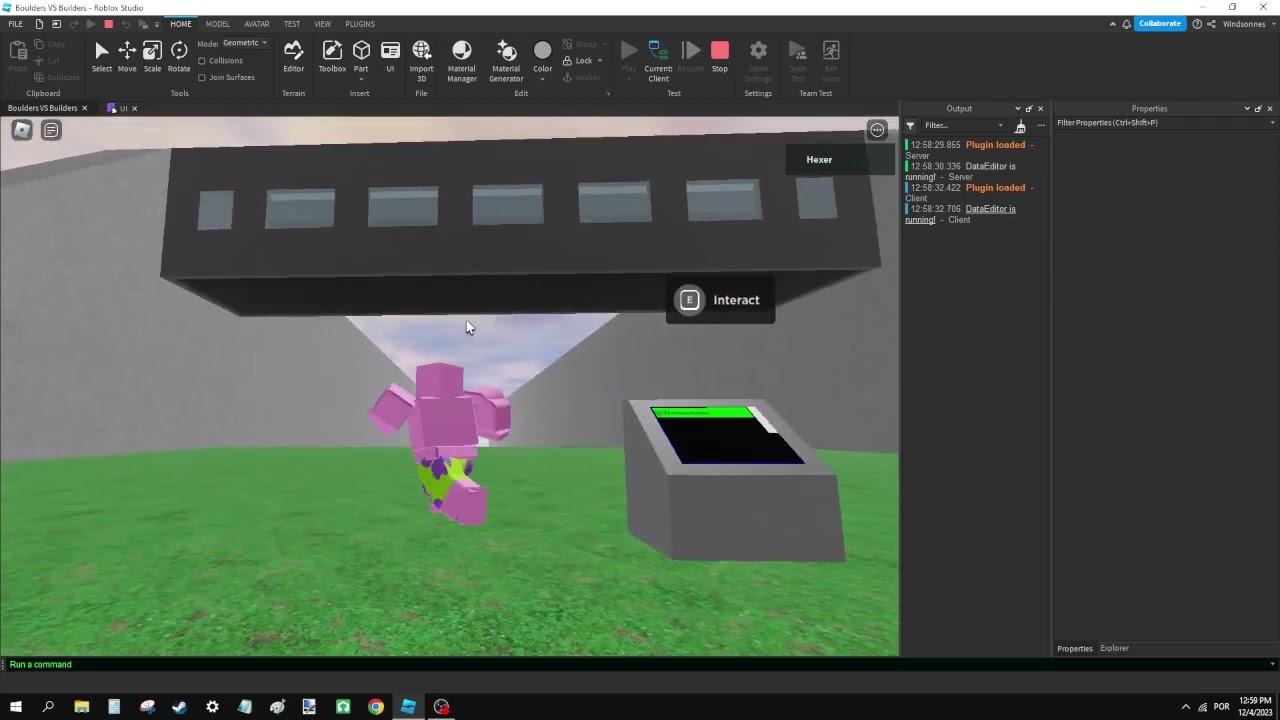Screen dimensions: 1280x720
Task: Click the new file icon
Action: tap(39, 24)
